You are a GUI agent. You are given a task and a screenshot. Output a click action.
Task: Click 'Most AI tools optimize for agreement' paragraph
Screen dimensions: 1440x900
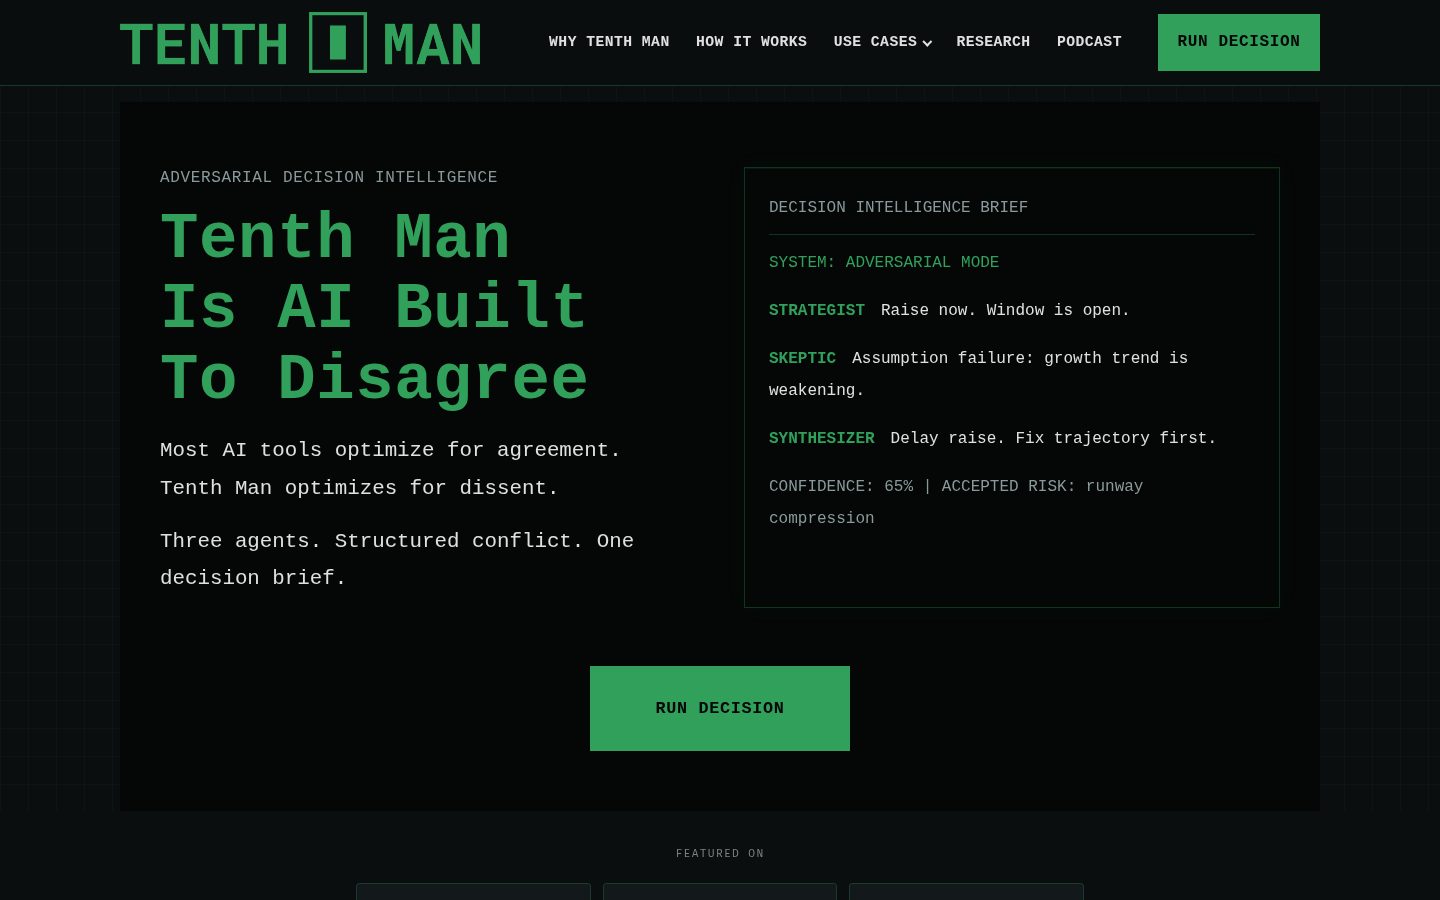pos(390,469)
